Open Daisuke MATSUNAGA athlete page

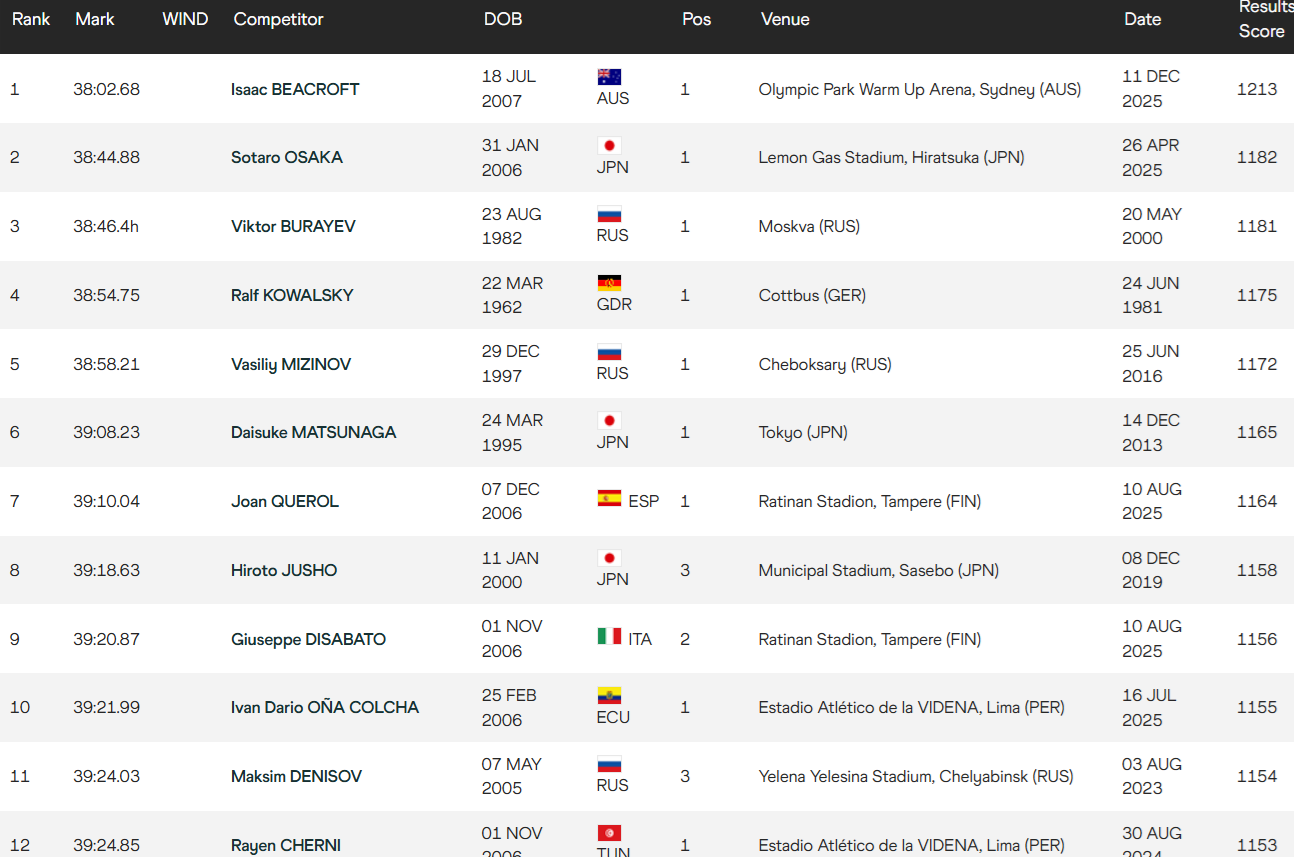point(313,433)
